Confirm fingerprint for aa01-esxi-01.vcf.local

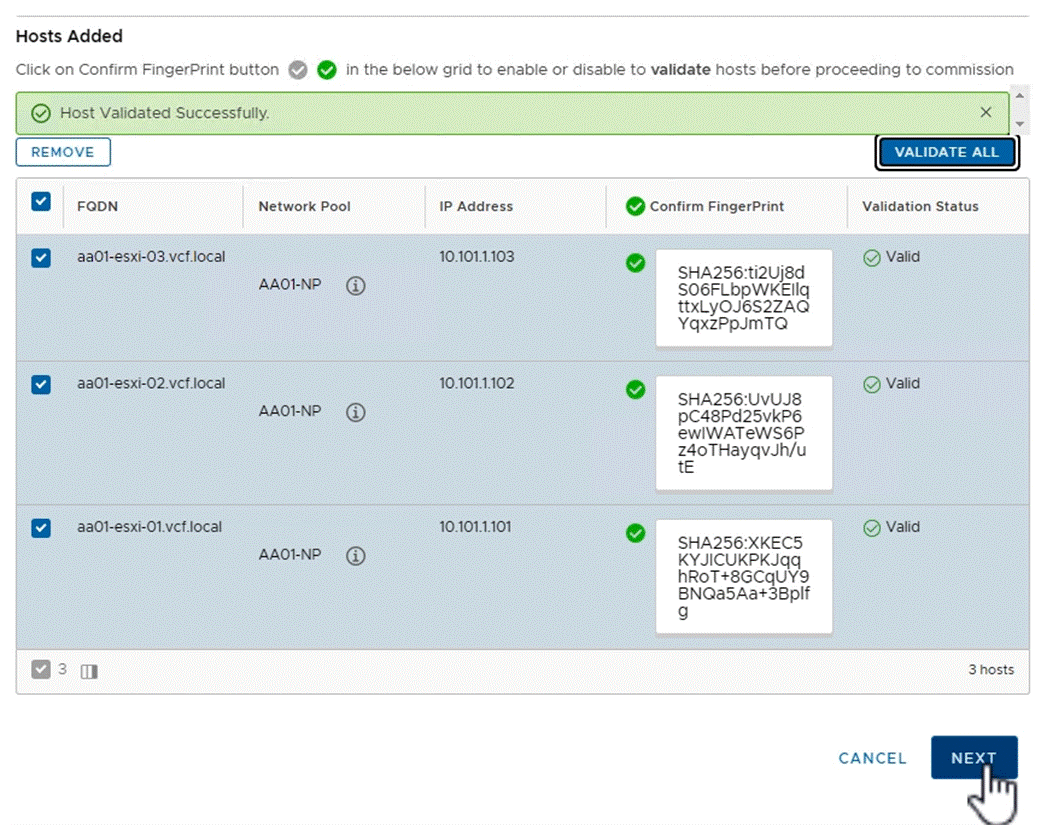[x=636, y=534]
